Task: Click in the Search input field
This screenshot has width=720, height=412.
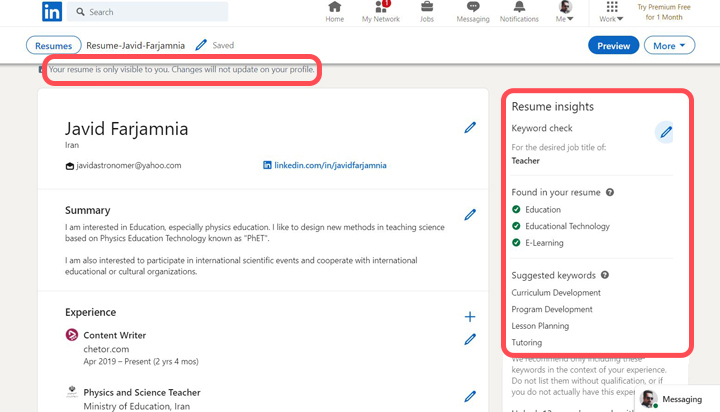Action: (155, 12)
